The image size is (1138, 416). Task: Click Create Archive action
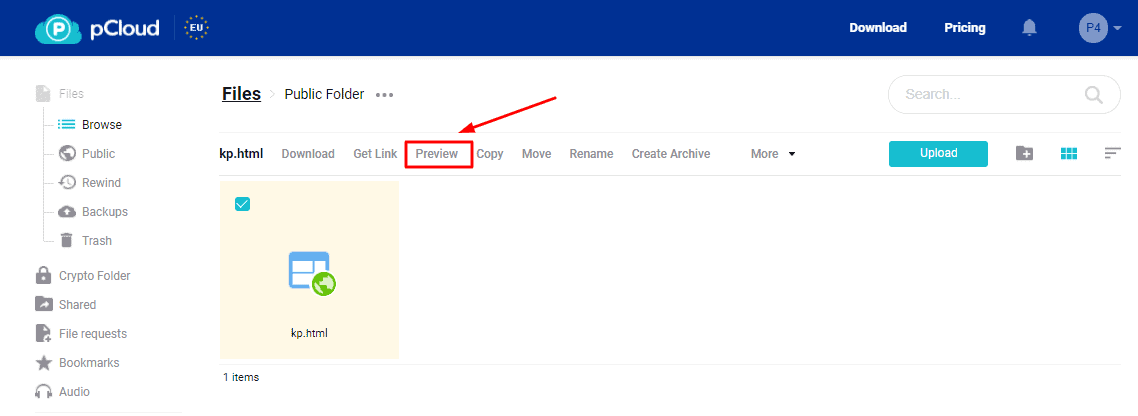[x=671, y=154]
